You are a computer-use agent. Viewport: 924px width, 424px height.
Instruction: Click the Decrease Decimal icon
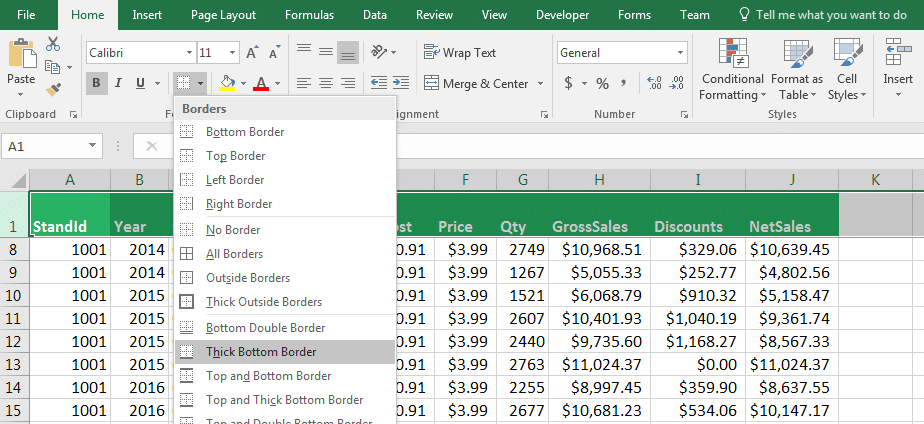pos(676,83)
